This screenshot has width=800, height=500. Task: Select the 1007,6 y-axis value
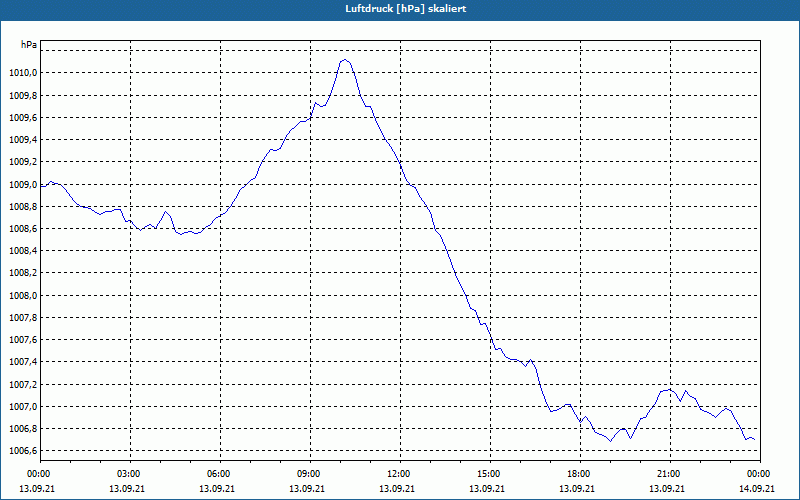tap(23, 340)
